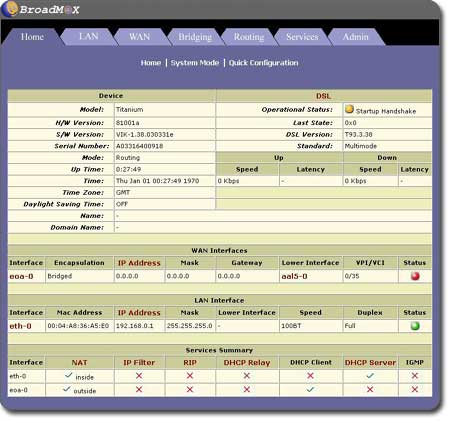
Task: Click the Multimode standard value
Action: coord(361,146)
